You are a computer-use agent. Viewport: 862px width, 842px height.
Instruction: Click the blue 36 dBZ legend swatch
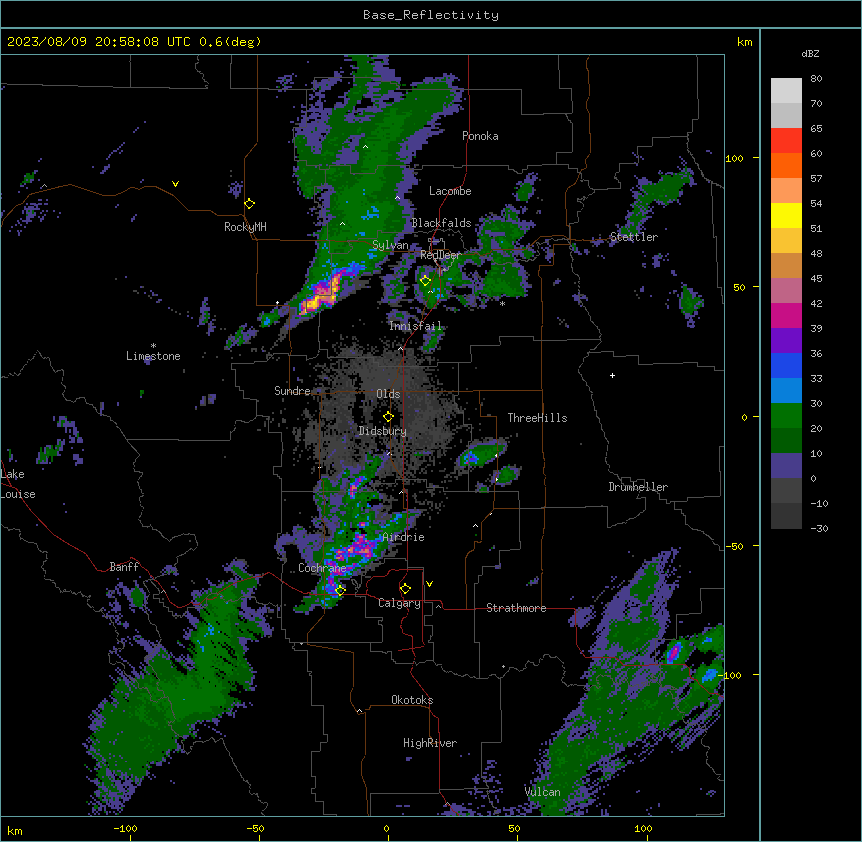point(786,366)
